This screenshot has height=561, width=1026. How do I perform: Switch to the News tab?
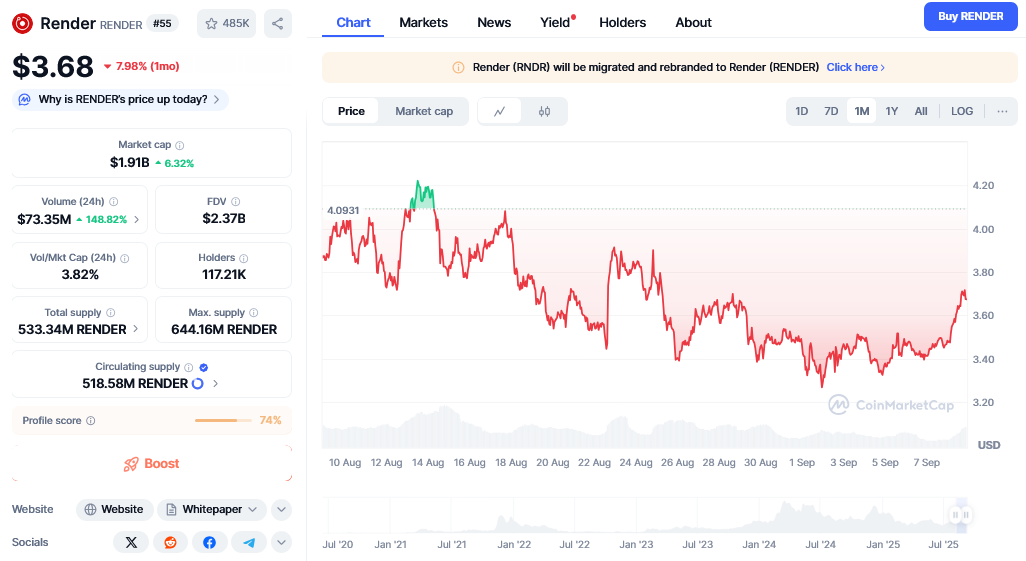(494, 22)
